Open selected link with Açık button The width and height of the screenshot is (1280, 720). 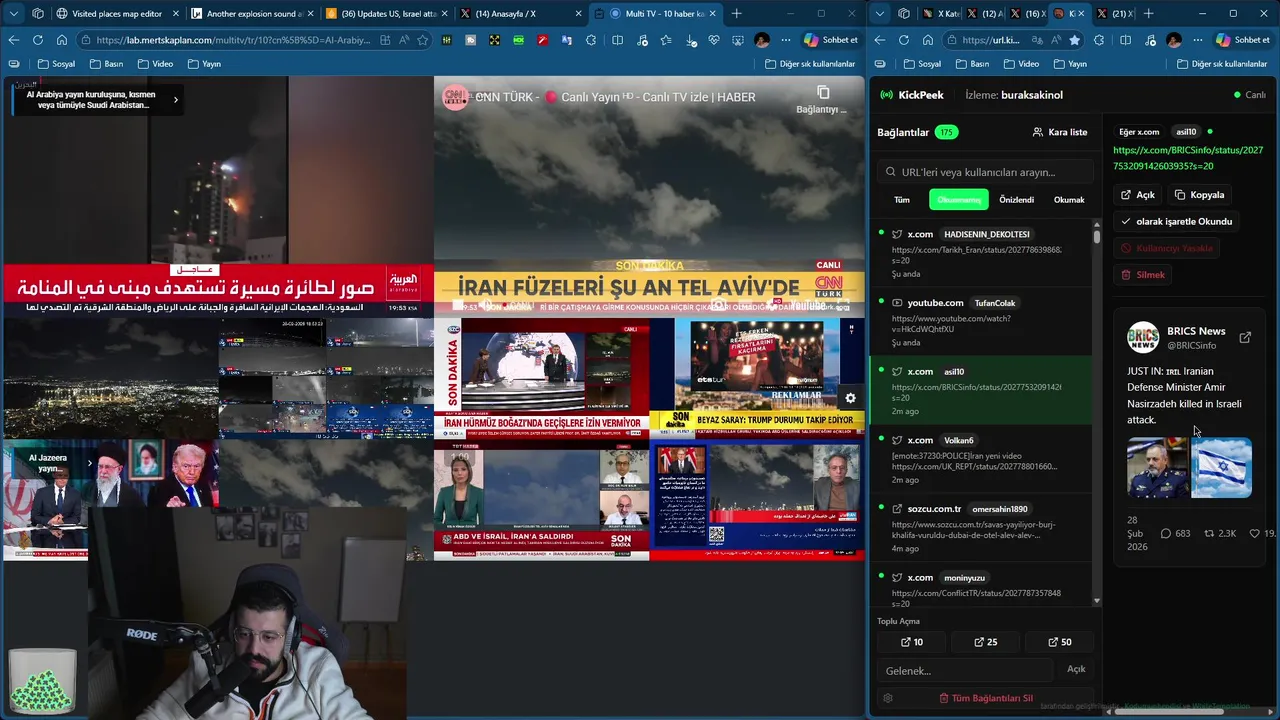coord(1138,195)
